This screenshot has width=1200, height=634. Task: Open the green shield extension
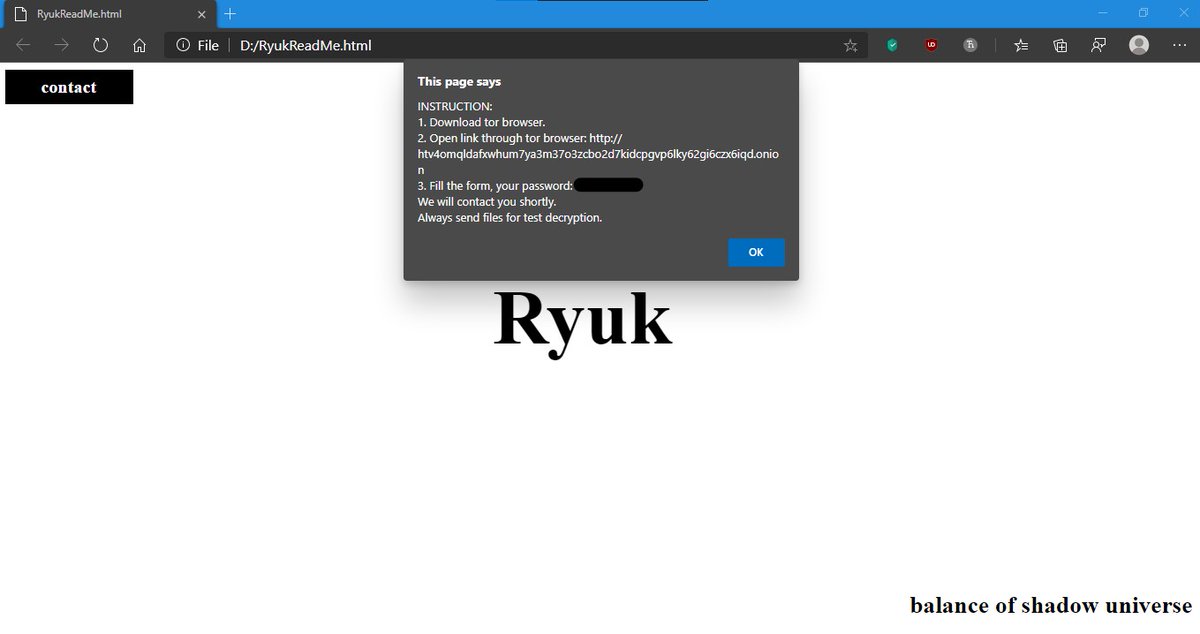893,45
